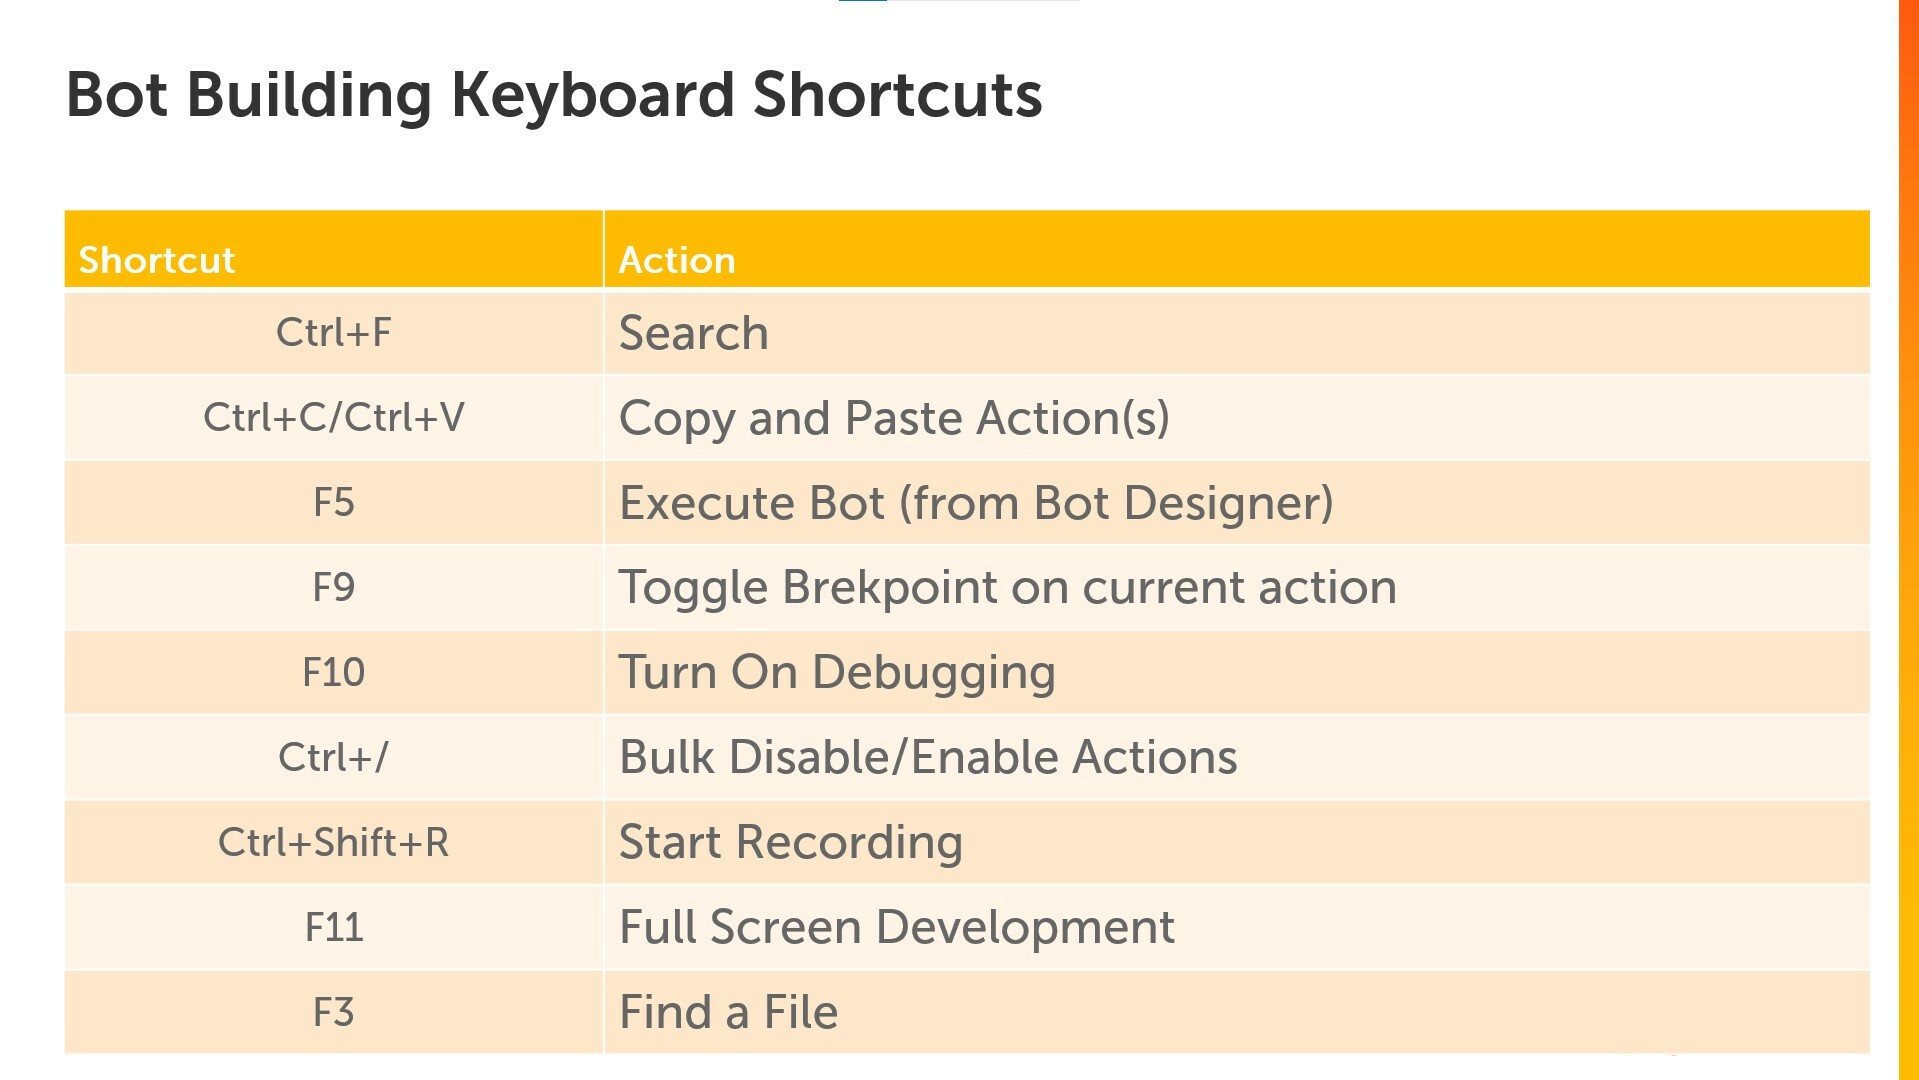Select the F10 shortcut cell
The image size is (1919, 1080).
[x=334, y=673]
